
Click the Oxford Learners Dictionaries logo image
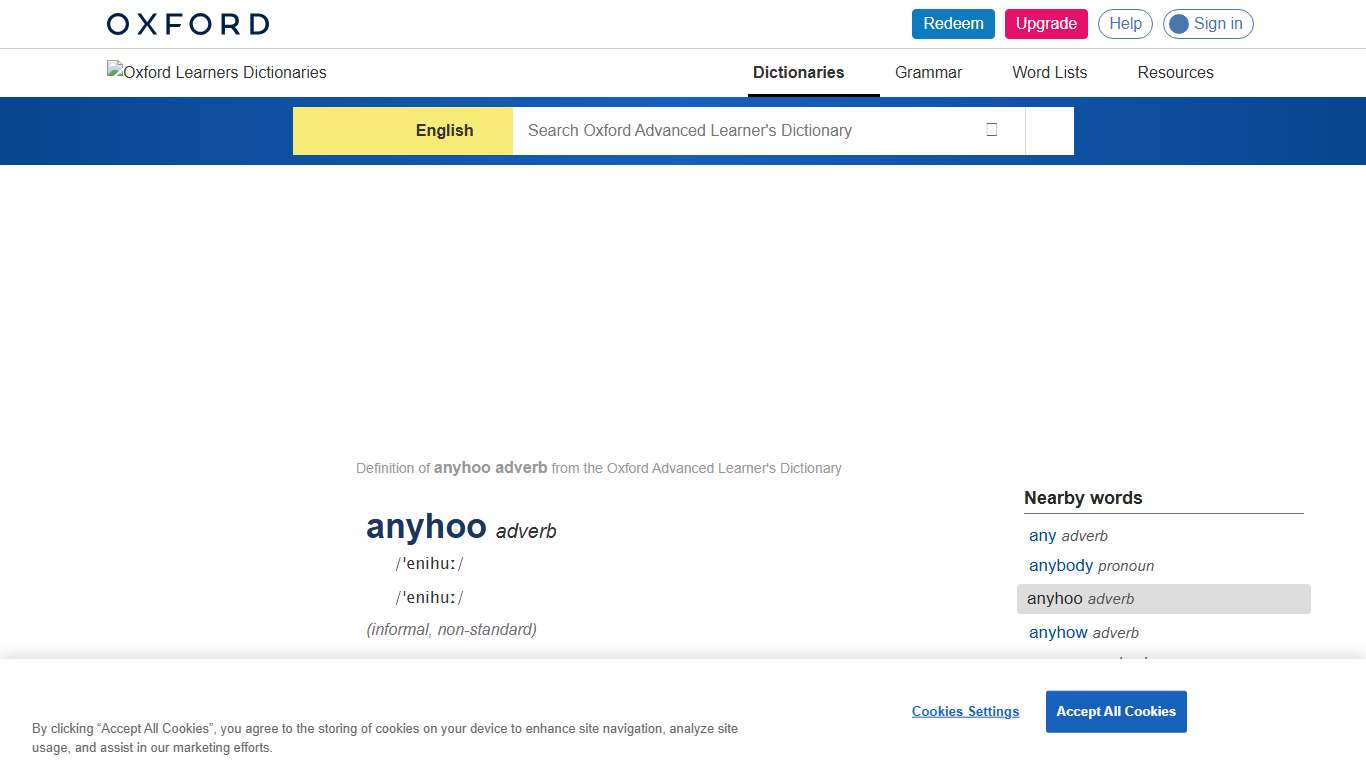(x=216, y=71)
